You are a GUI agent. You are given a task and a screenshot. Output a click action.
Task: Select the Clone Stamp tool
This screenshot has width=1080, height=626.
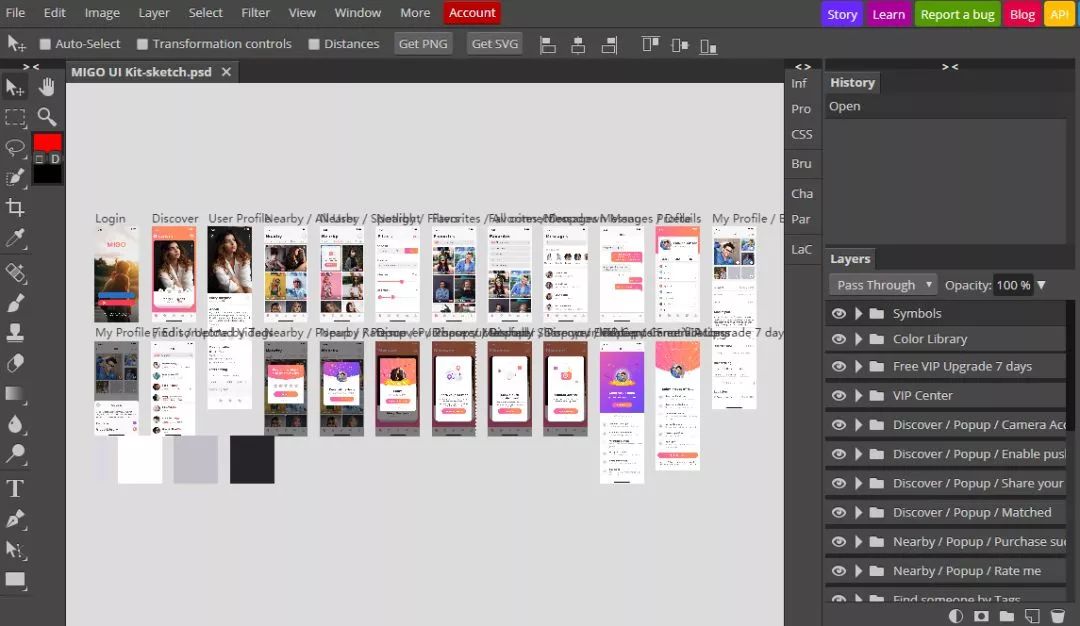[14, 333]
